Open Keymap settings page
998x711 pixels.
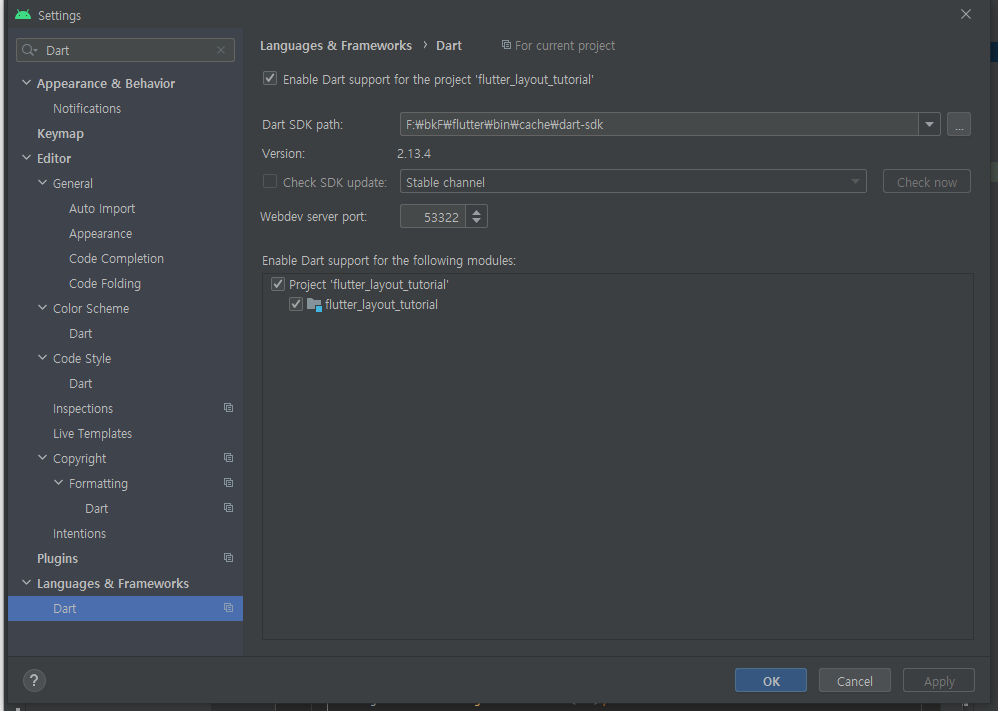60,134
